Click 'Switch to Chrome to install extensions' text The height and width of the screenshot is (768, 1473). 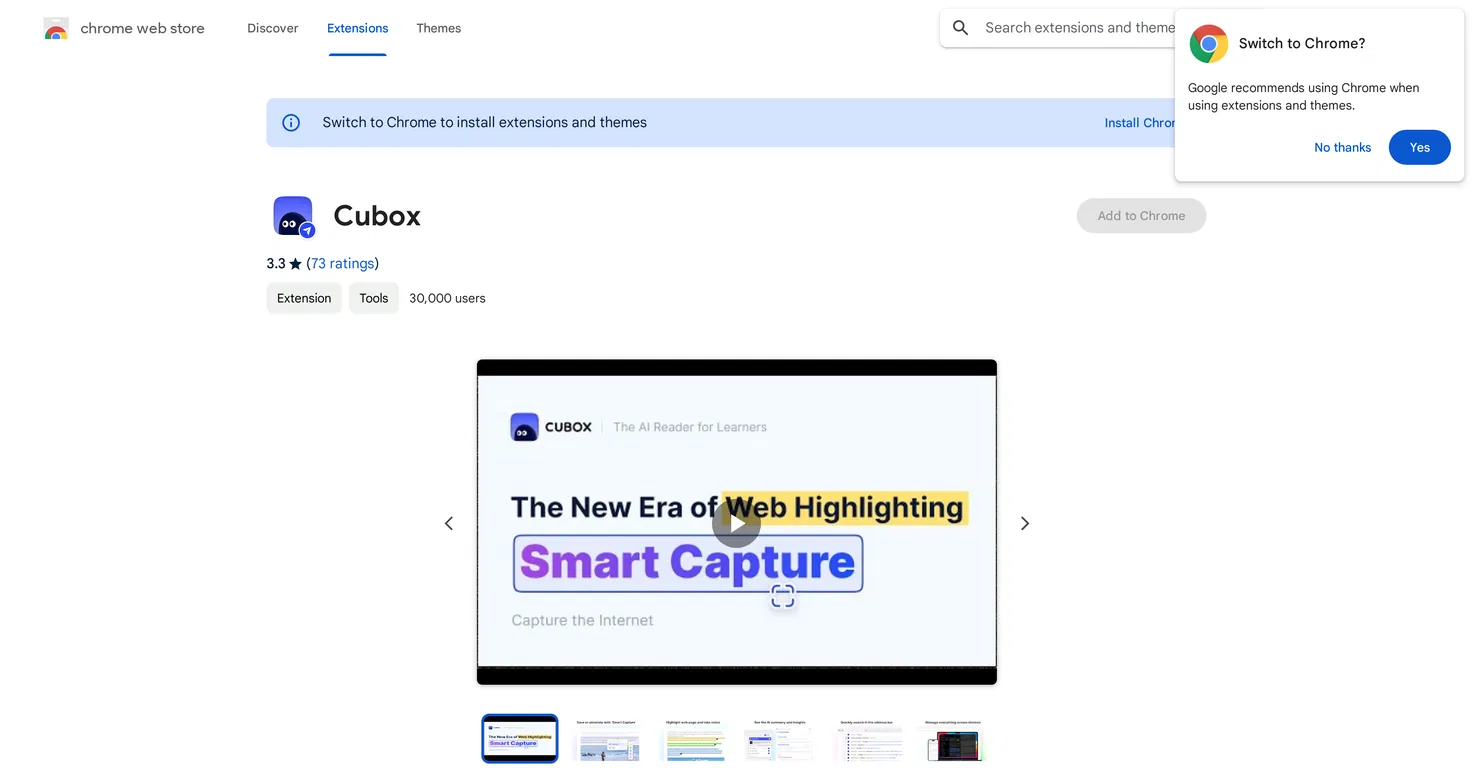pyautogui.click(x=484, y=123)
